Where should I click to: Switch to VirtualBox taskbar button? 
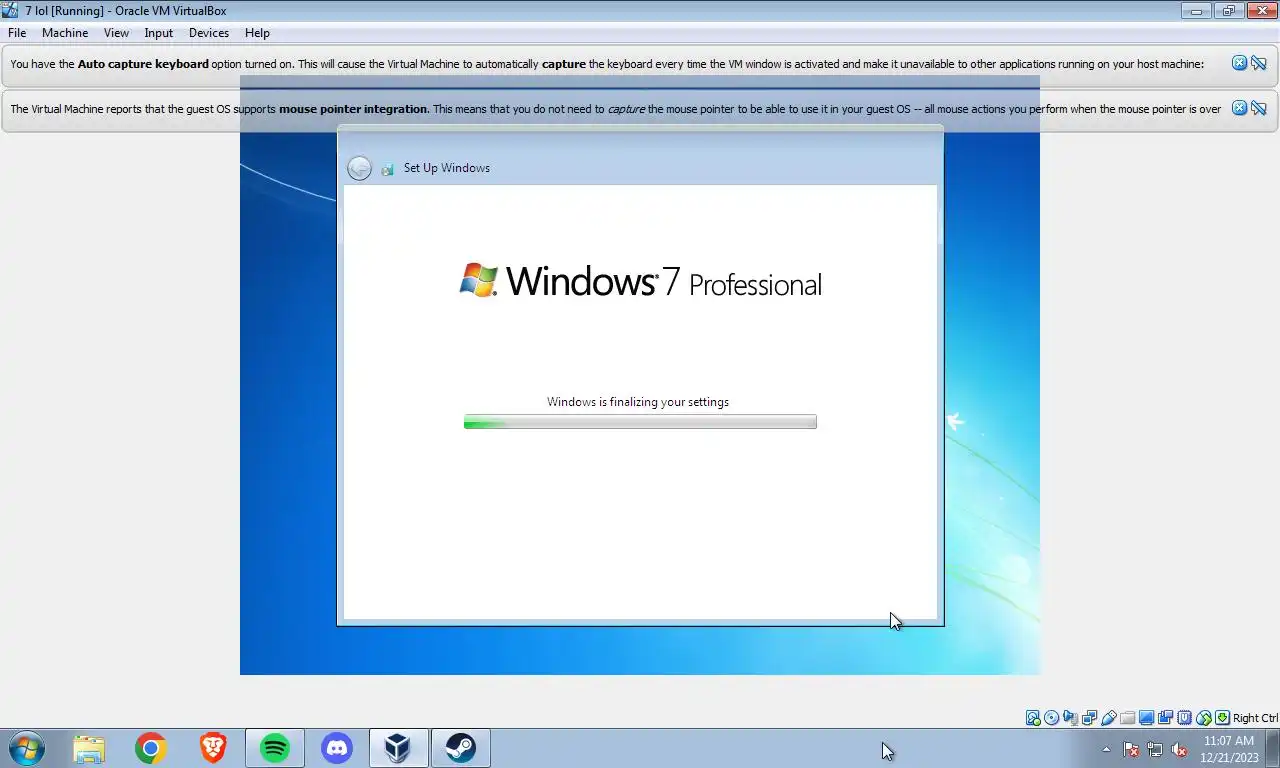coord(399,748)
